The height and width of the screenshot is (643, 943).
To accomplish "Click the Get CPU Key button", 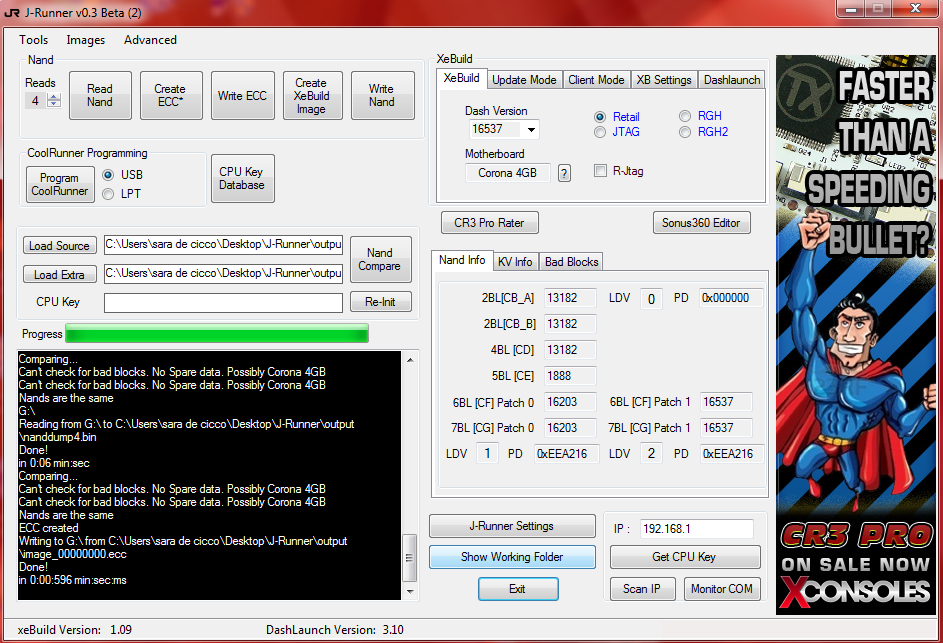I will click(x=684, y=557).
